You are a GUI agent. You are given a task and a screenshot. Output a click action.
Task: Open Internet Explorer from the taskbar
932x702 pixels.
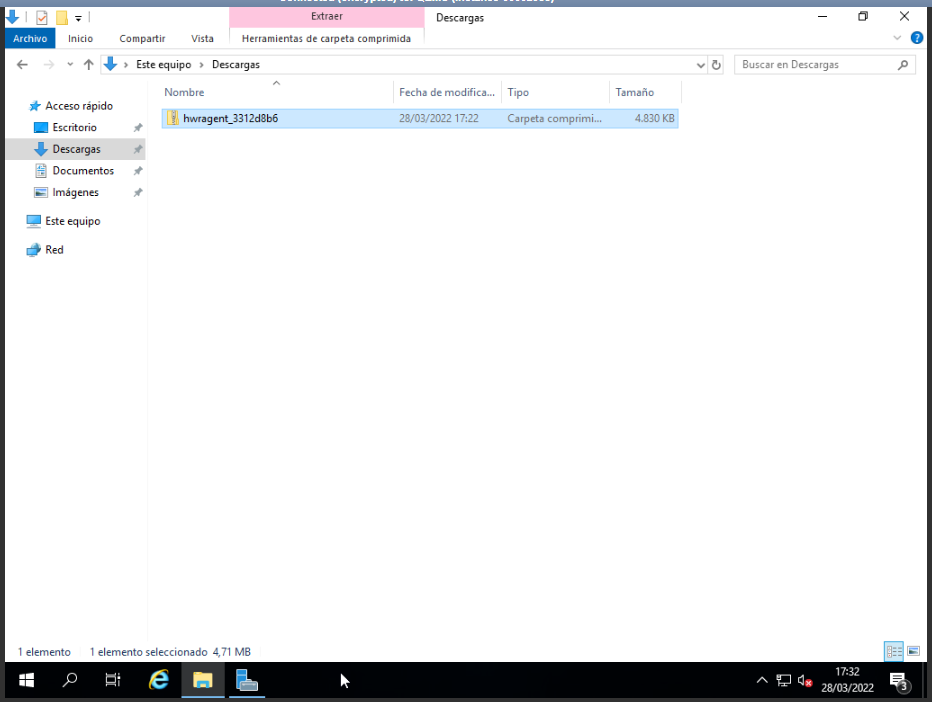point(158,680)
